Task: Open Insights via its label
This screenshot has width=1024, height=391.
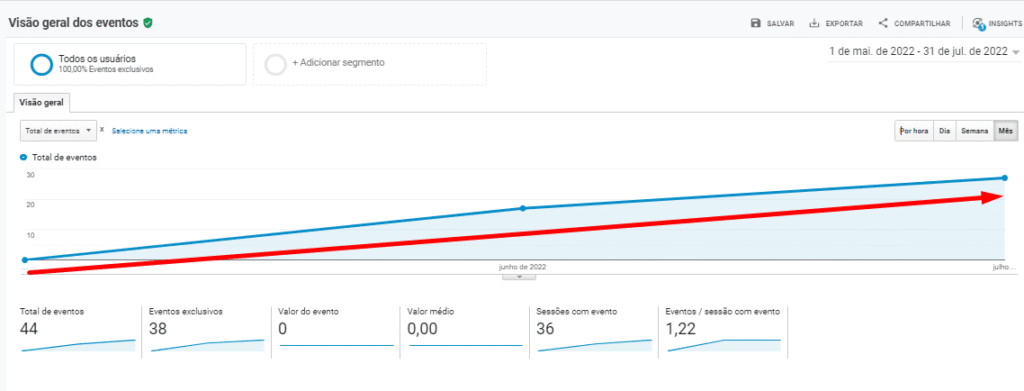Action: point(1005,23)
